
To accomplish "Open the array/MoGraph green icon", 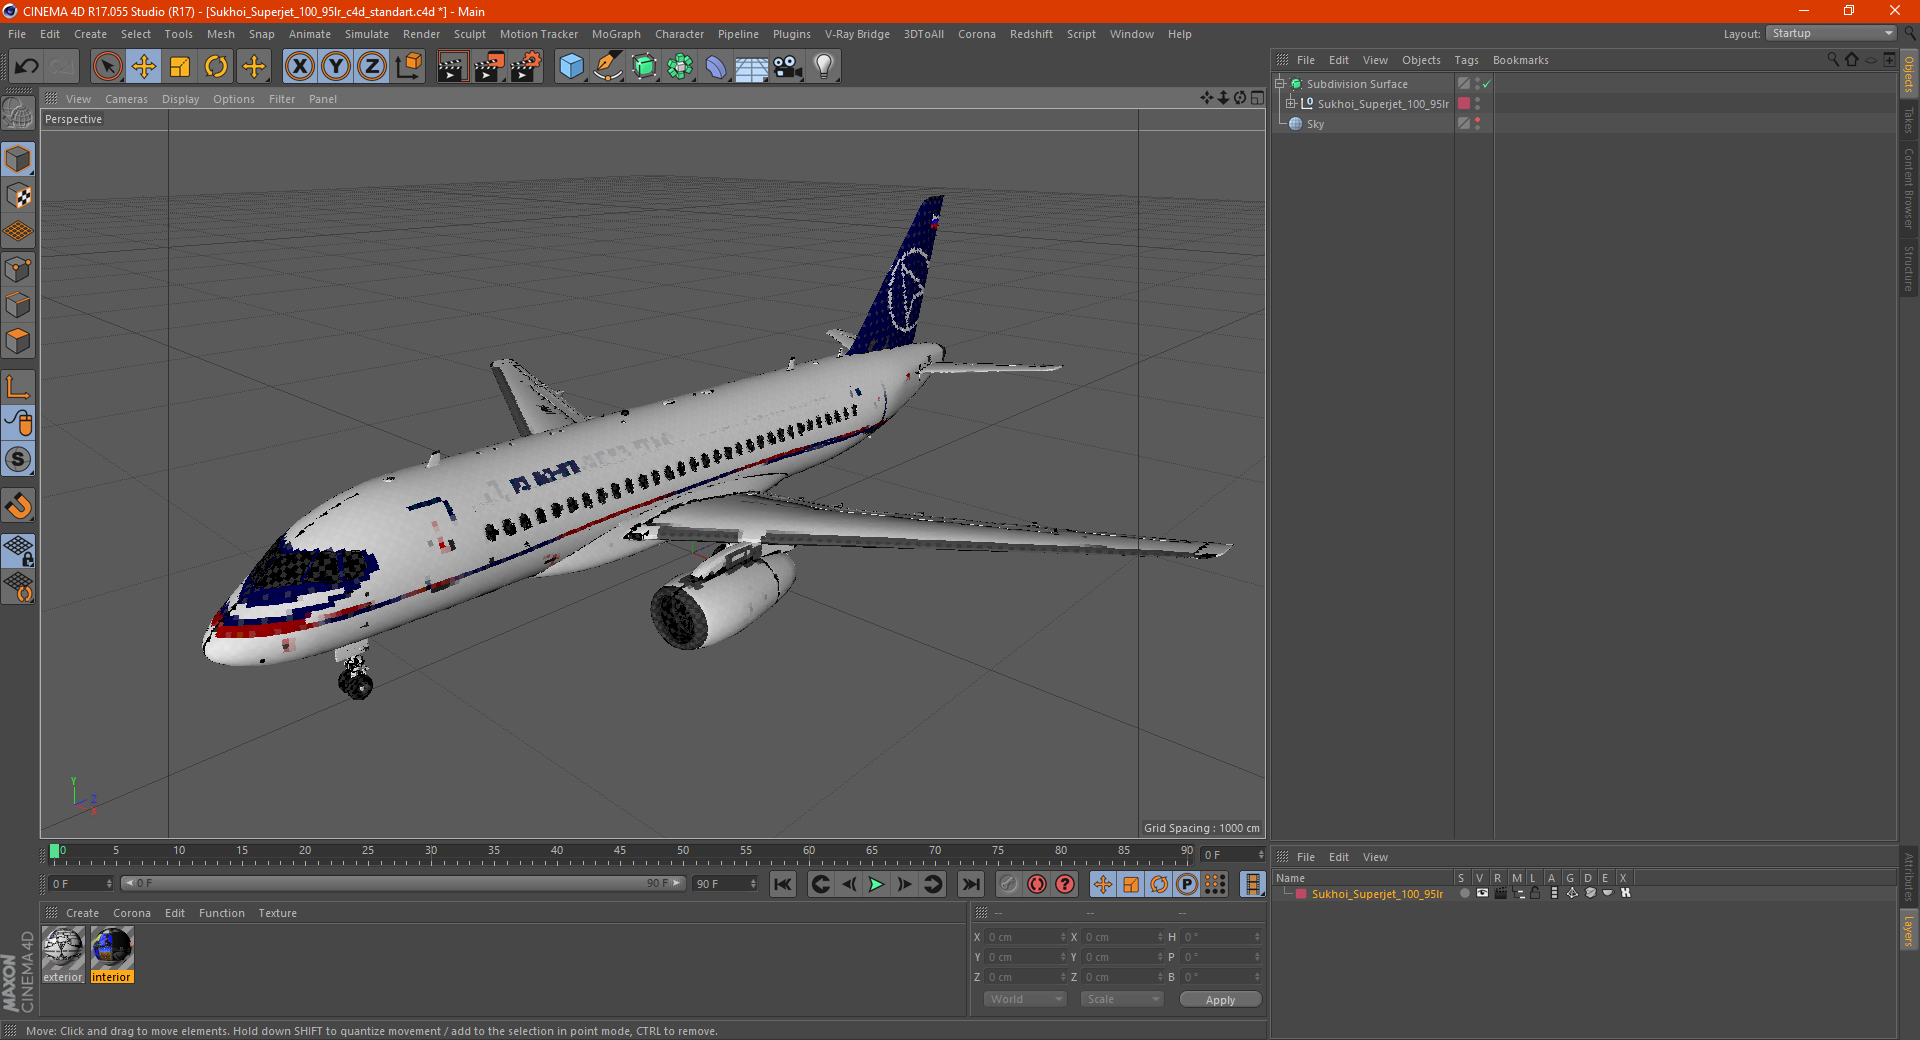I will tap(680, 67).
